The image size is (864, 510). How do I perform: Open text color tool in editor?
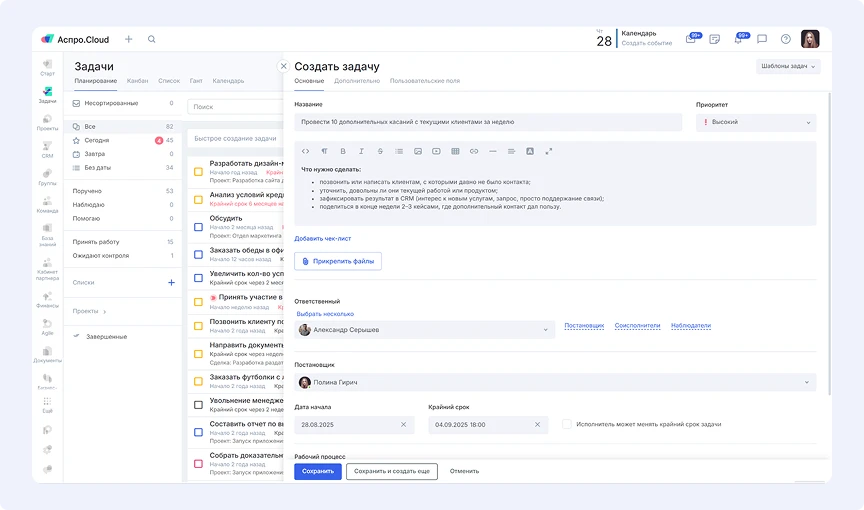(x=530, y=151)
